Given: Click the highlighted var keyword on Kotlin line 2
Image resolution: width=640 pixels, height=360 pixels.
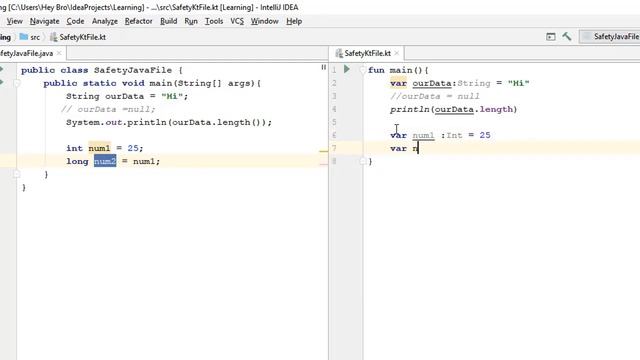Looking at the screenshot, I should (x=398, y=83).
